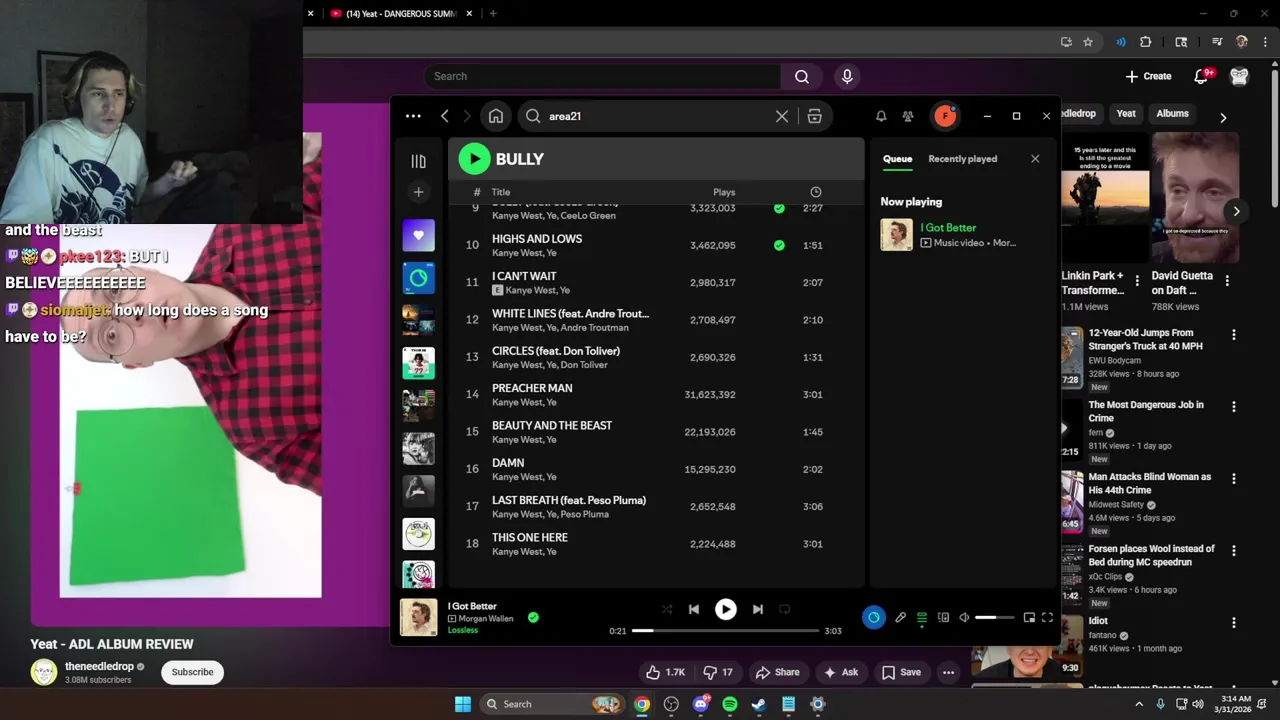The height and width of the screenshot is (720, 1280).
Task: Click YouTube Create button
Action: [x=1148, y=76]
